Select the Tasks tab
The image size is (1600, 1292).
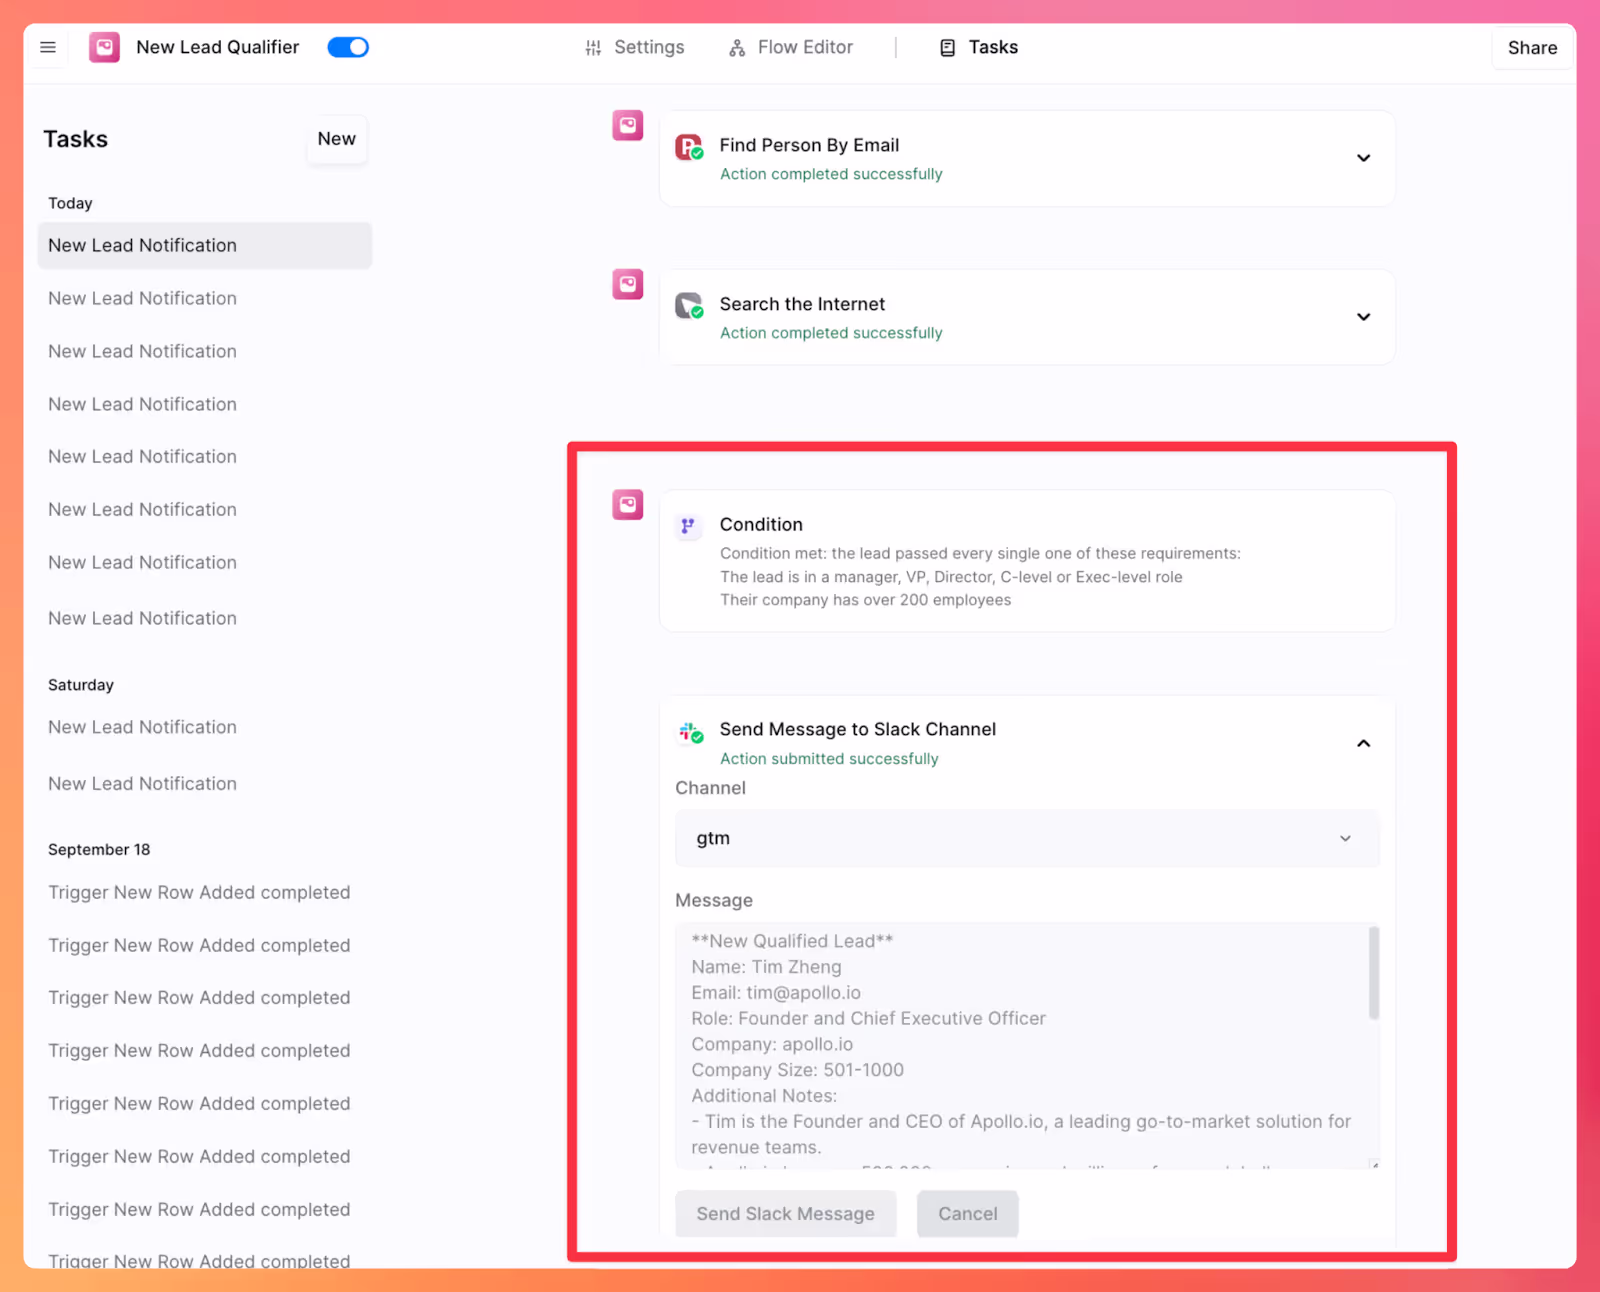tap(979, 47)
